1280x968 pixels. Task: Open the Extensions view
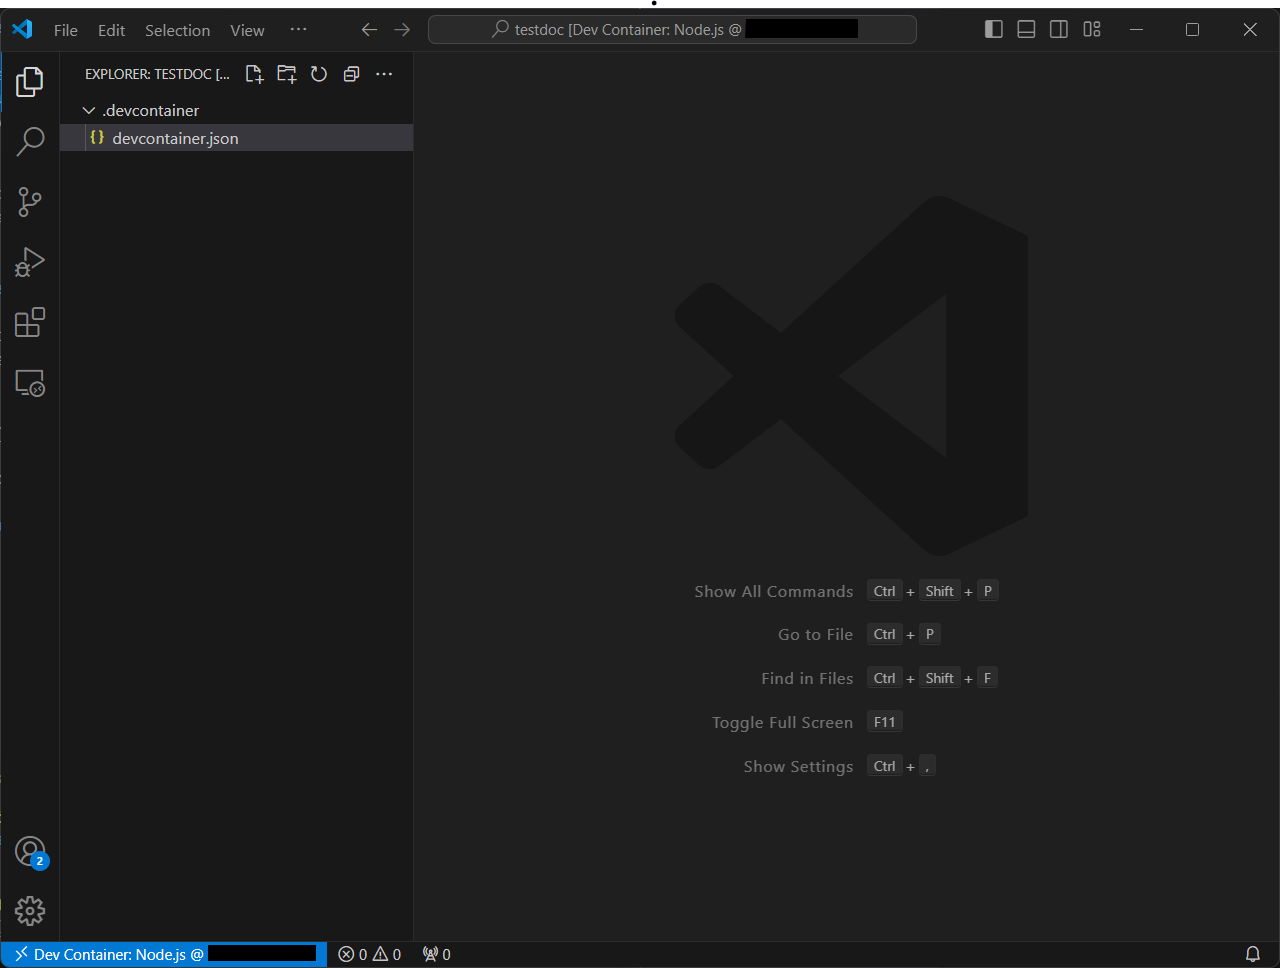(30, 322)
